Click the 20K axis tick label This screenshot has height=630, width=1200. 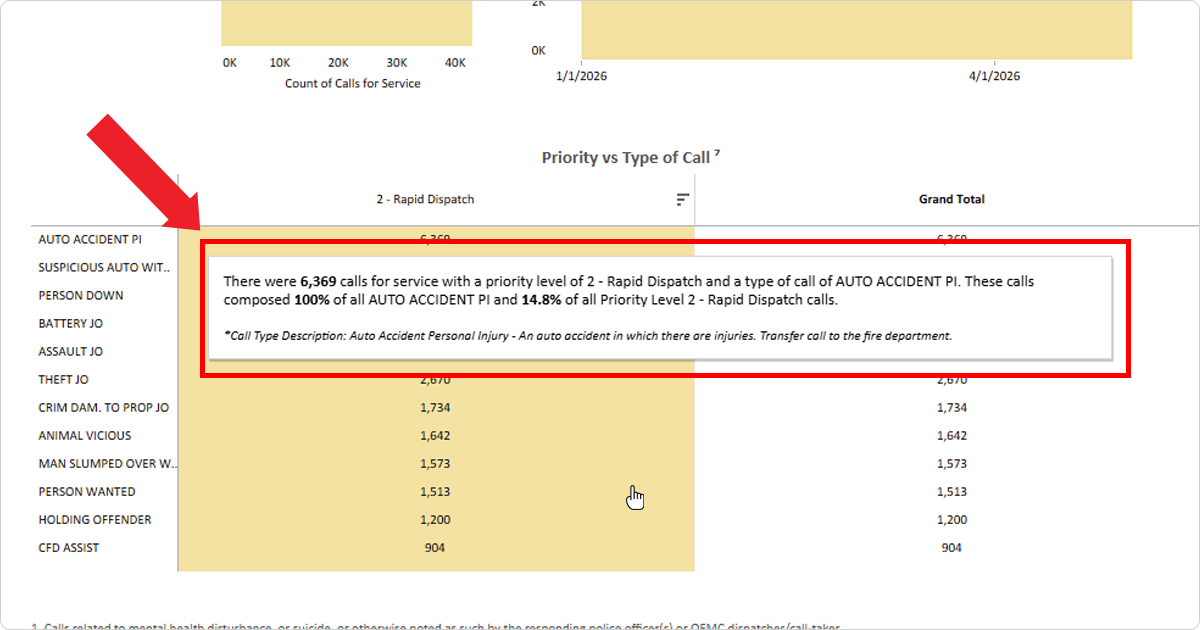(x=339, y=63)
